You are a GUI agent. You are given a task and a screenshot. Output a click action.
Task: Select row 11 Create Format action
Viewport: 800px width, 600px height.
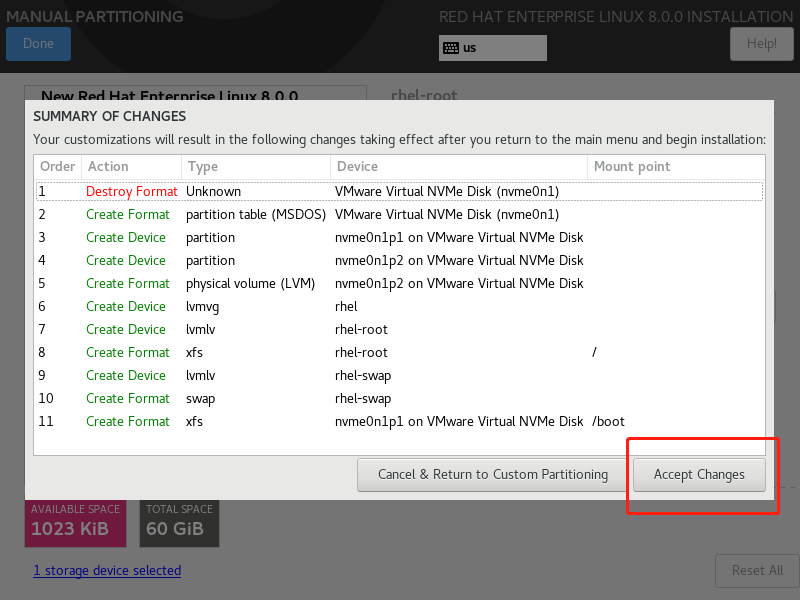(x=128, y=421)
